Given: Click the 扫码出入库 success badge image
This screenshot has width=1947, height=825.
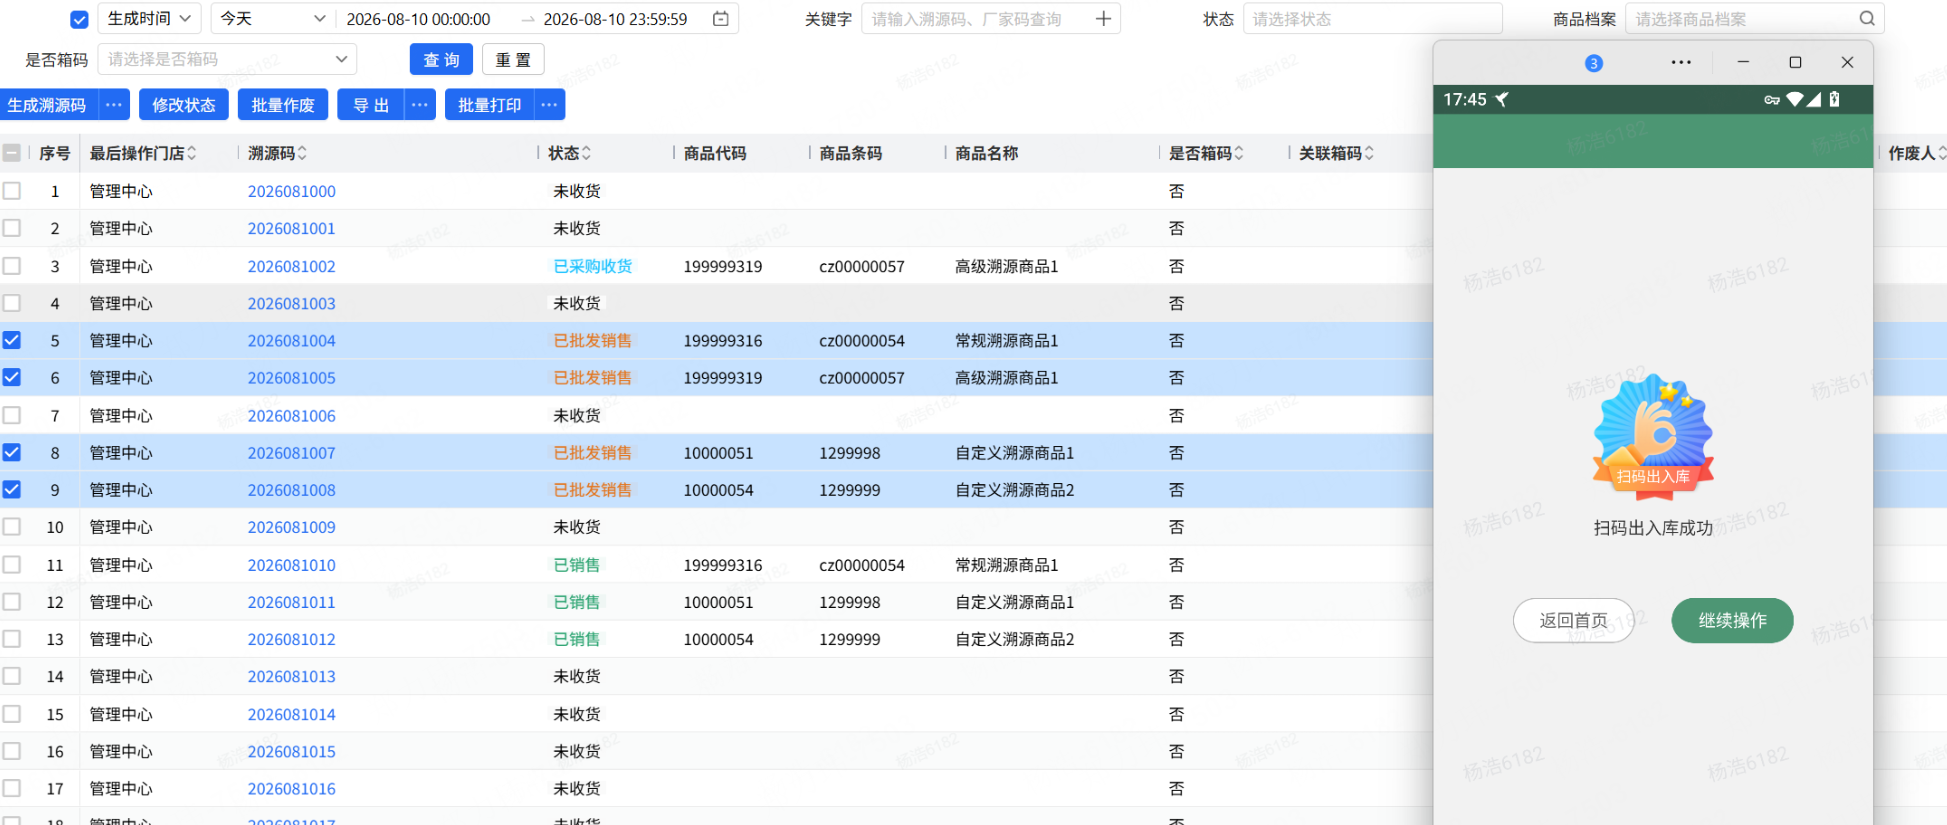Looking at the screenshot, I should 1653,437.
